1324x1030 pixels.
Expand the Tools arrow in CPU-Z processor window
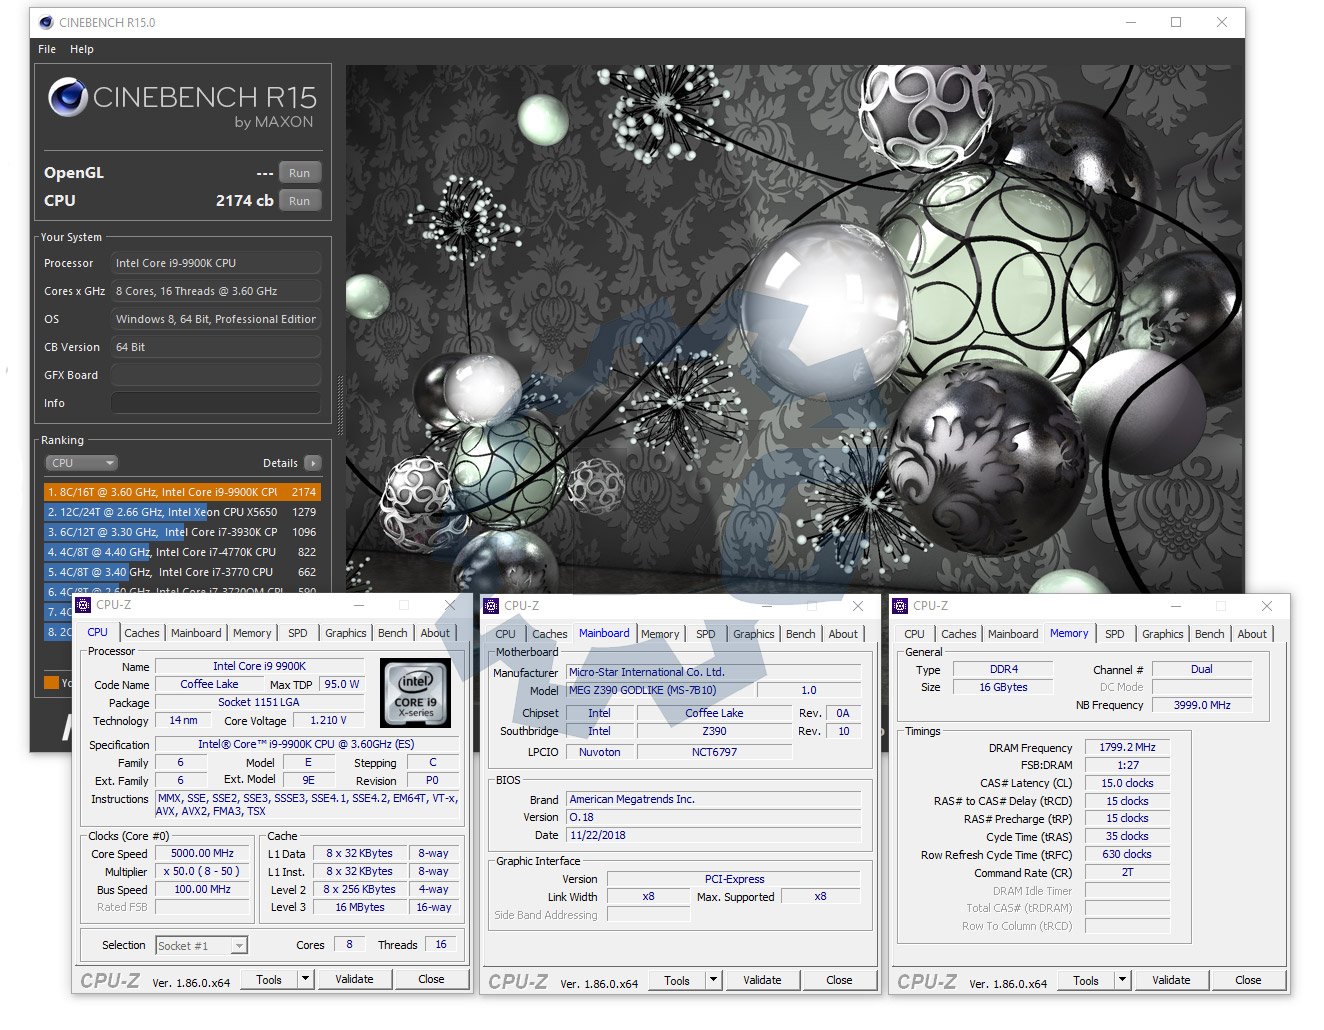(306, 980)
